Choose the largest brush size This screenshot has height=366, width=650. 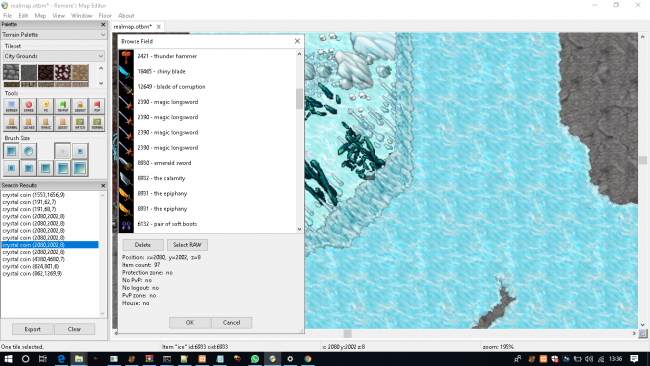pos(80,168)
